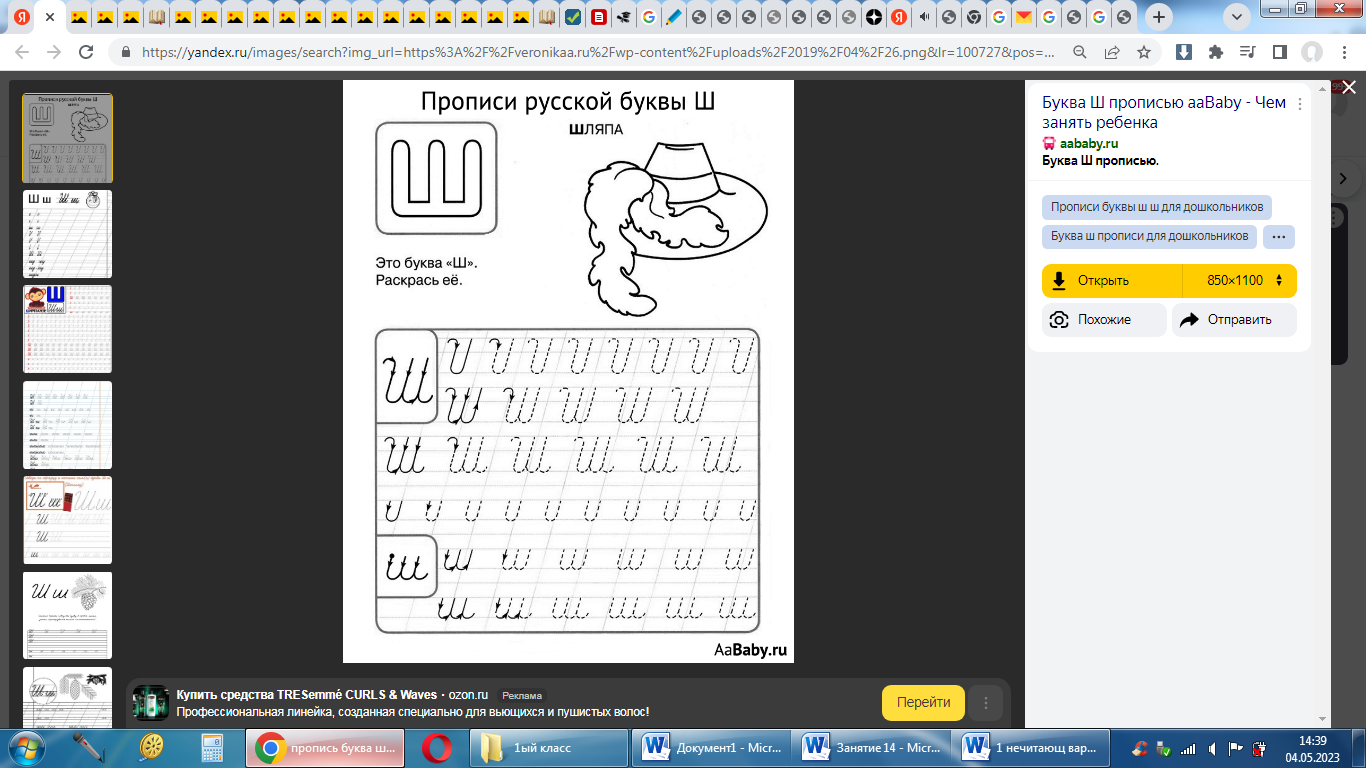
Task: Open the tab search dropdown arrow
Action: (x=1236, y=16)
